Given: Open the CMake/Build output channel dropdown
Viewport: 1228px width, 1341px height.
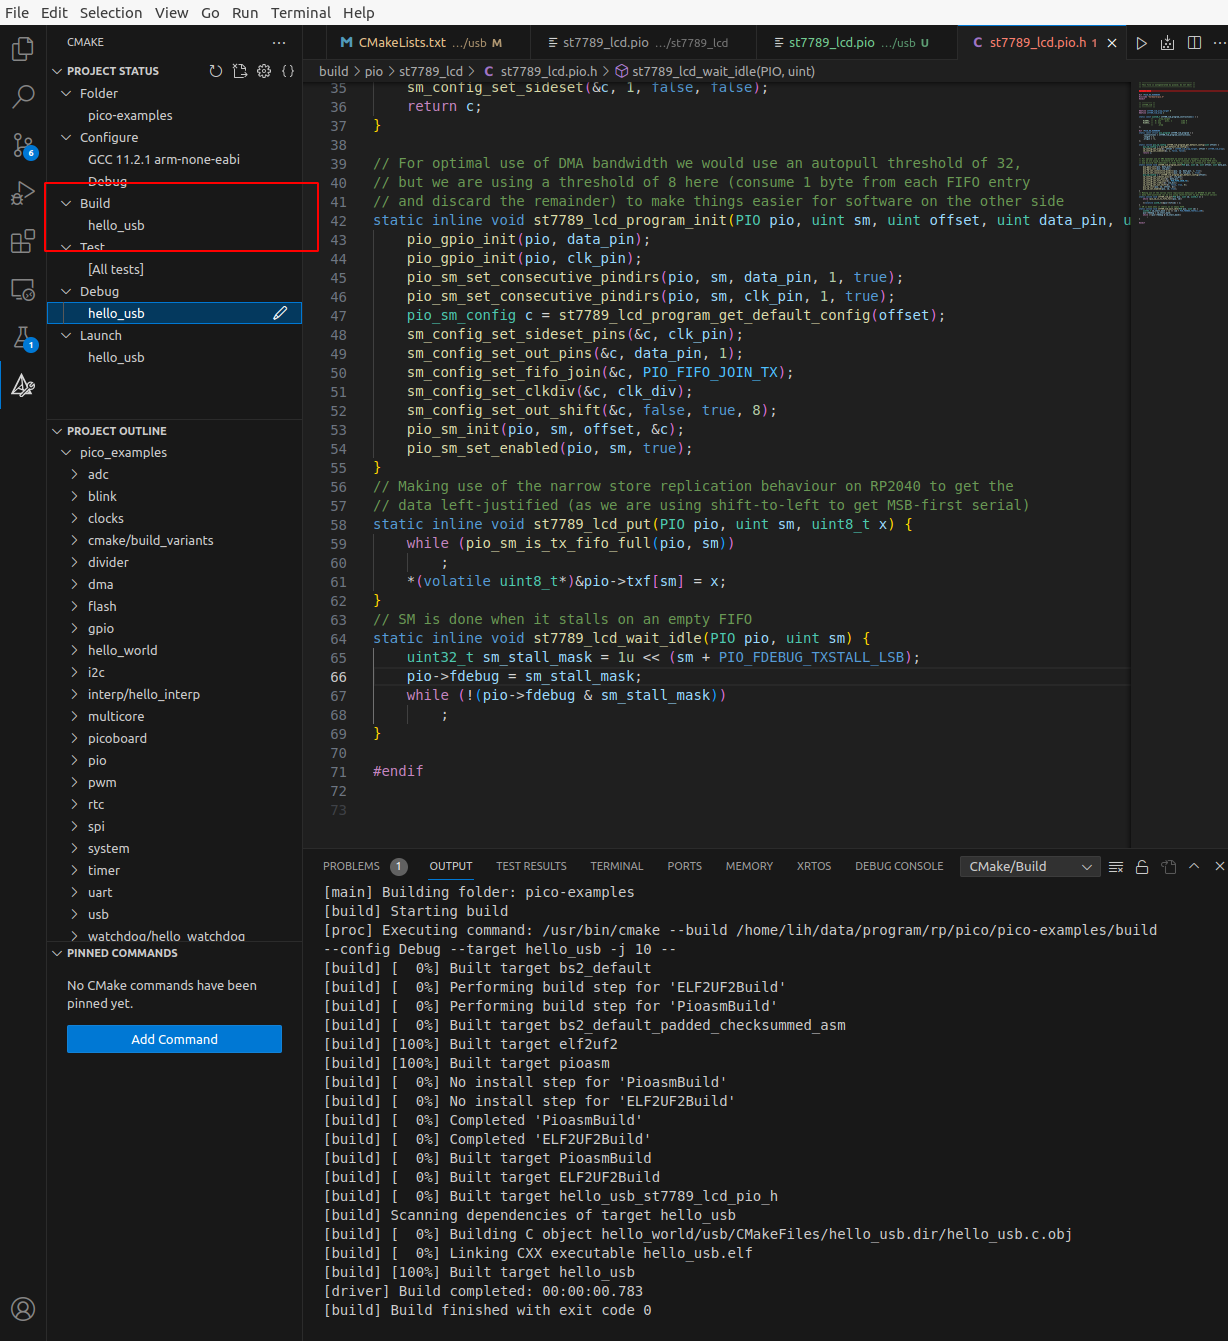Looking at the screenshot, I should tap(1029, 867).
